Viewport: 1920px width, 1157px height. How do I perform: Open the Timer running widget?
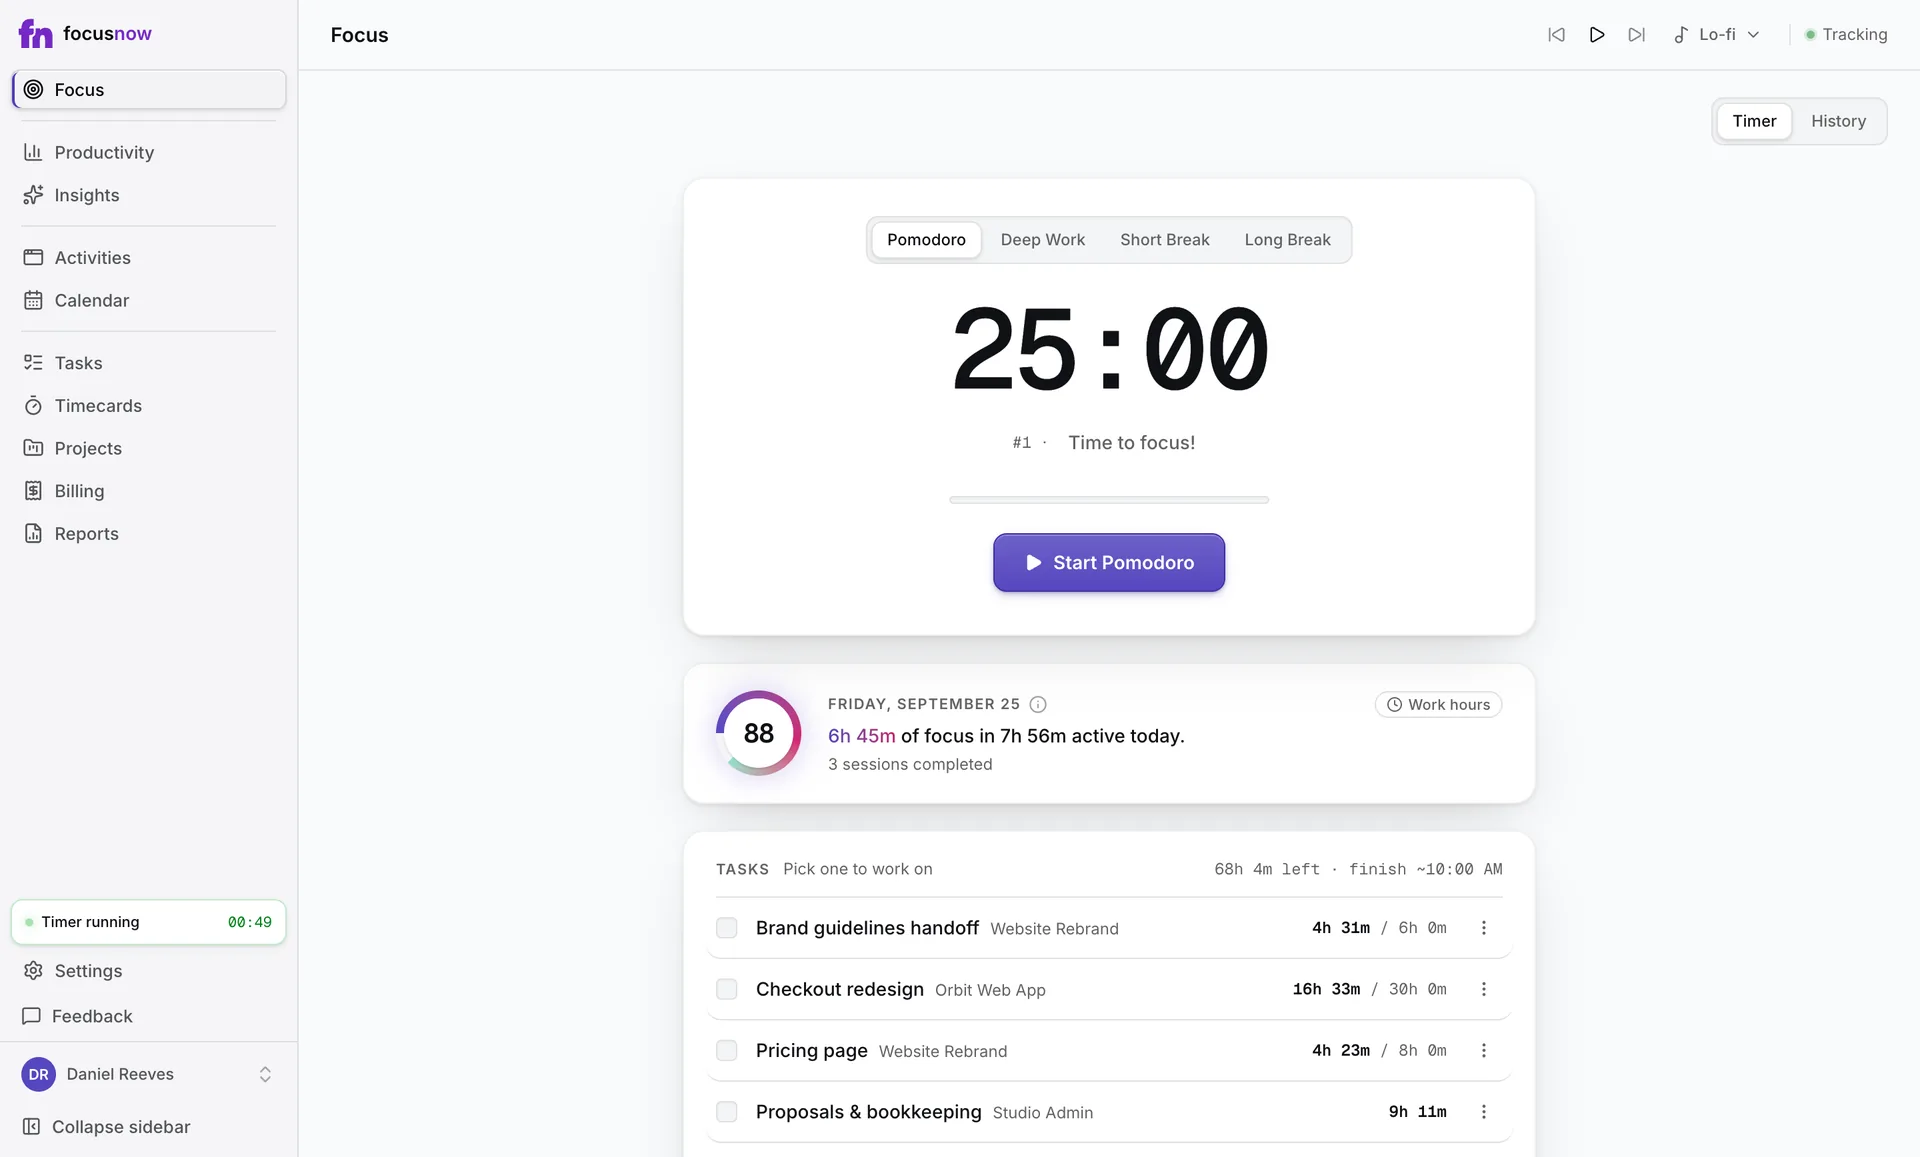[x=148, y=922]
